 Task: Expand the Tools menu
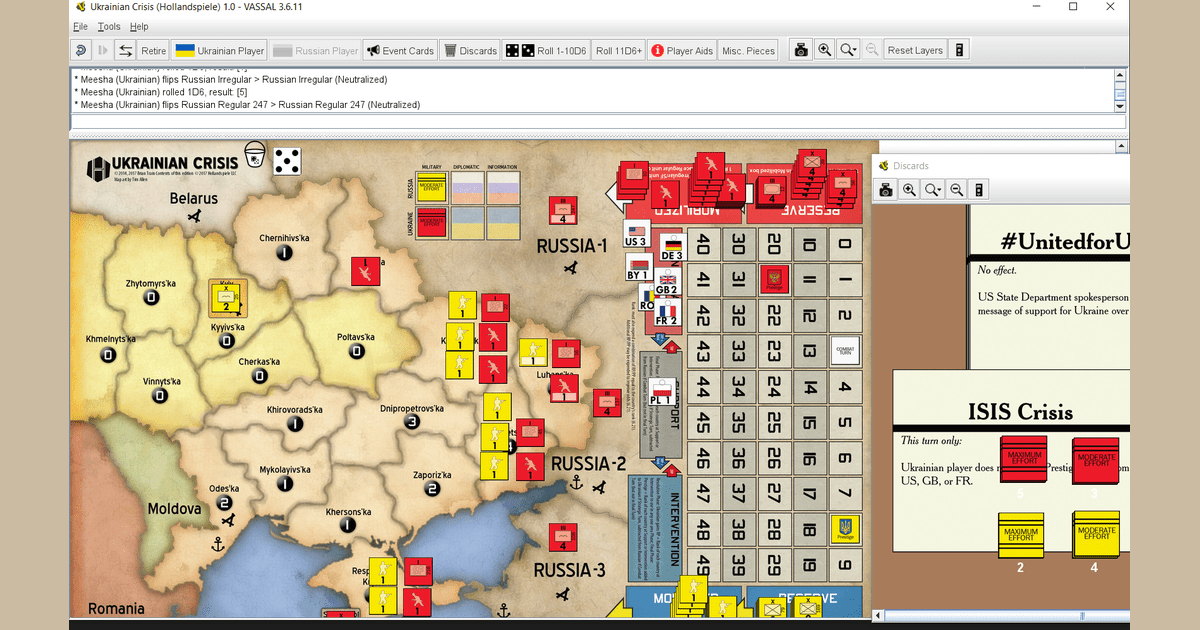coord(108,26)
